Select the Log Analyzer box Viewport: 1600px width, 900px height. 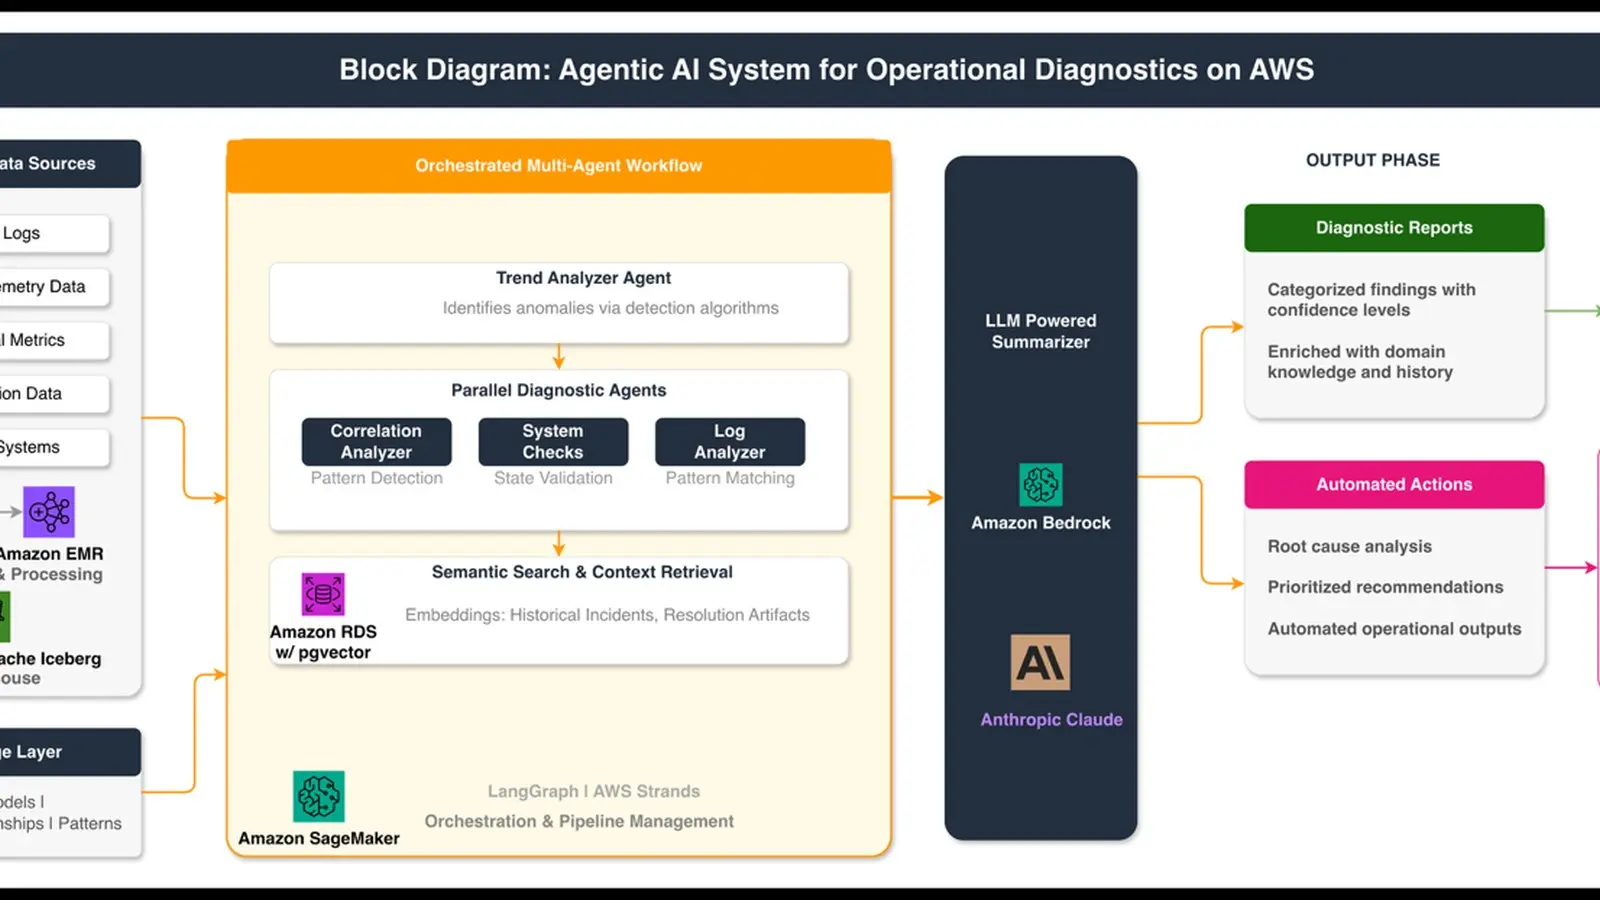point(730,441)
